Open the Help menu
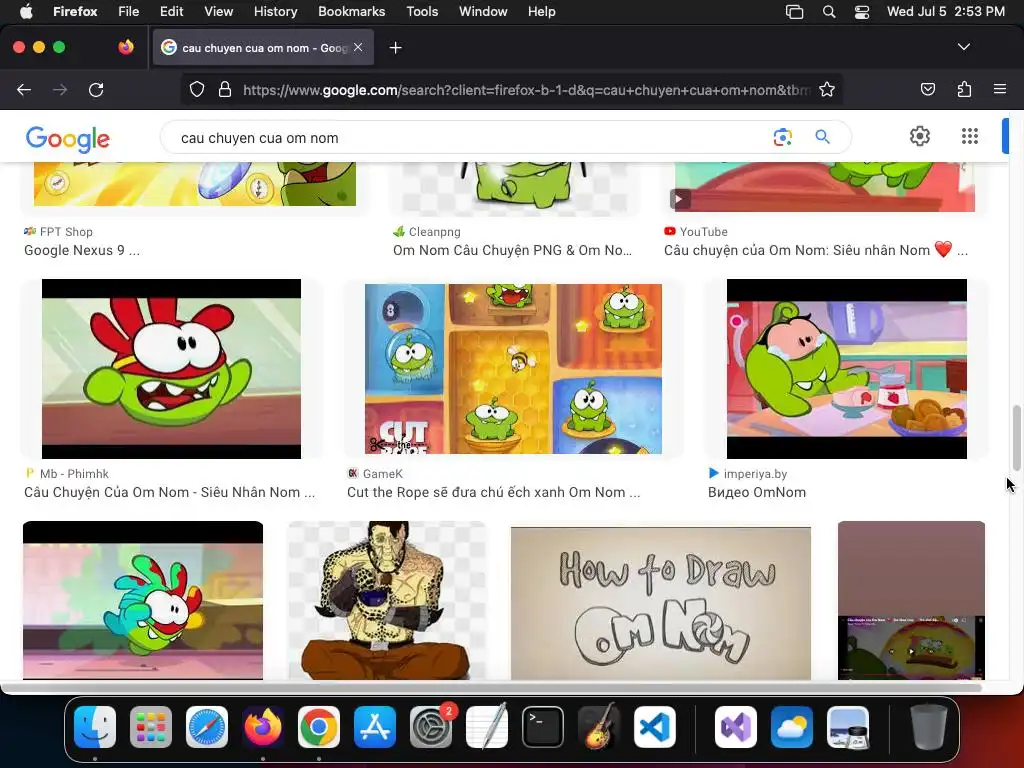Viewport: 1024px width, 768px height. click(541, 11)
